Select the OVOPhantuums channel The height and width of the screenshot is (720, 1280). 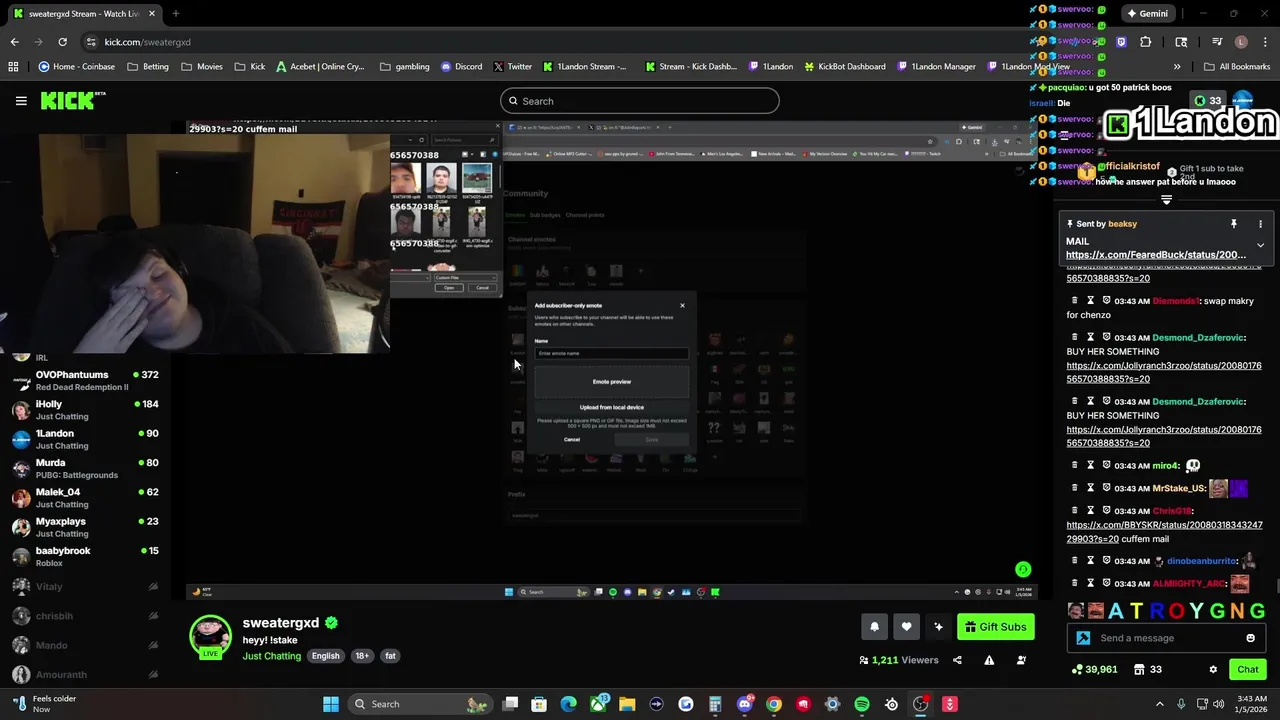(x=85, y=380)
